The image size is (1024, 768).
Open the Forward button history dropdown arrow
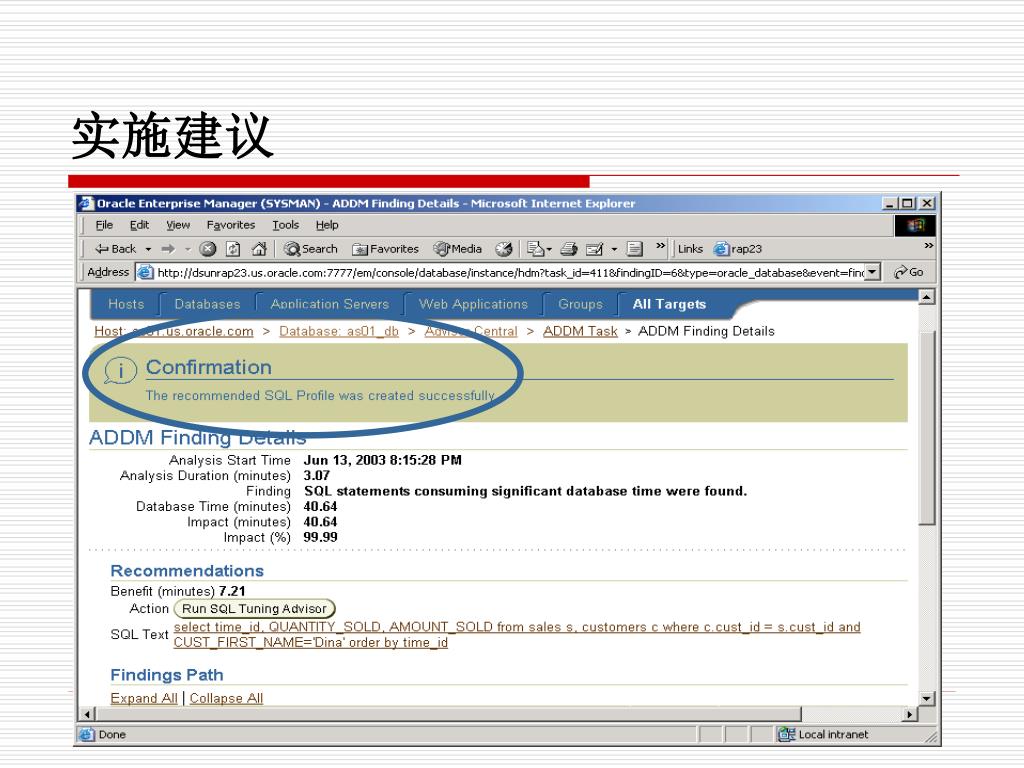pyautogui.click(x=187, y=249)
